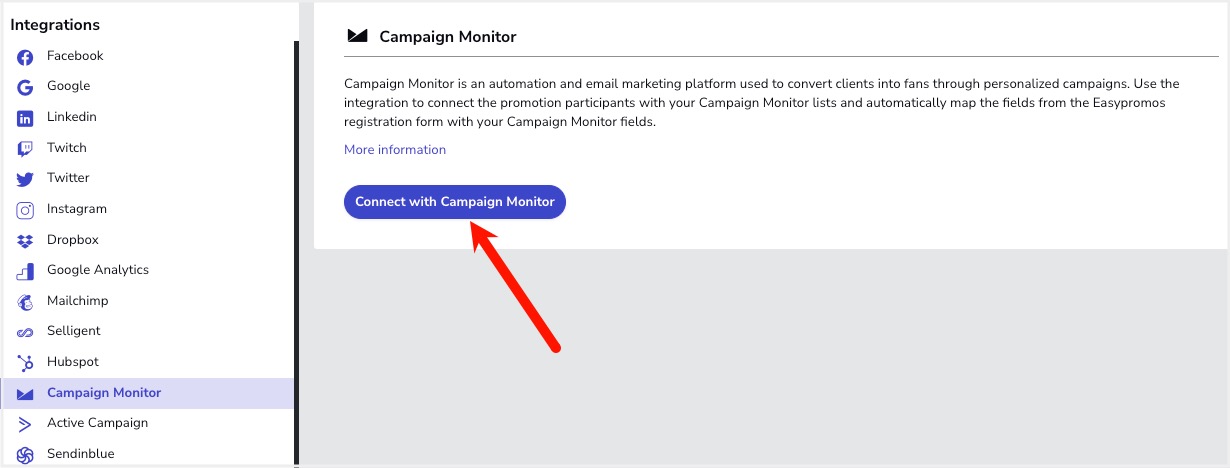Click the Active Campaign arrow icon
The image size is (1230, 468).
(x=25, y=424)
